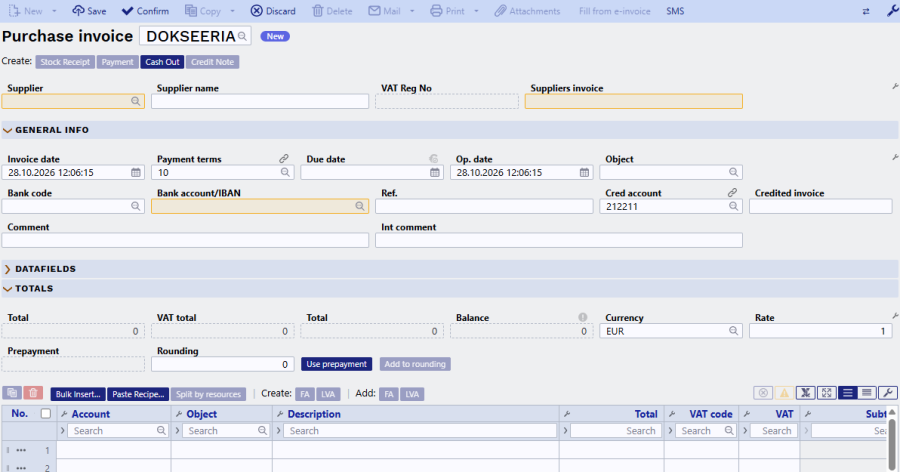900x472 pixels.
Task: Open the Due date calendar picker
Action: (435, 172)
